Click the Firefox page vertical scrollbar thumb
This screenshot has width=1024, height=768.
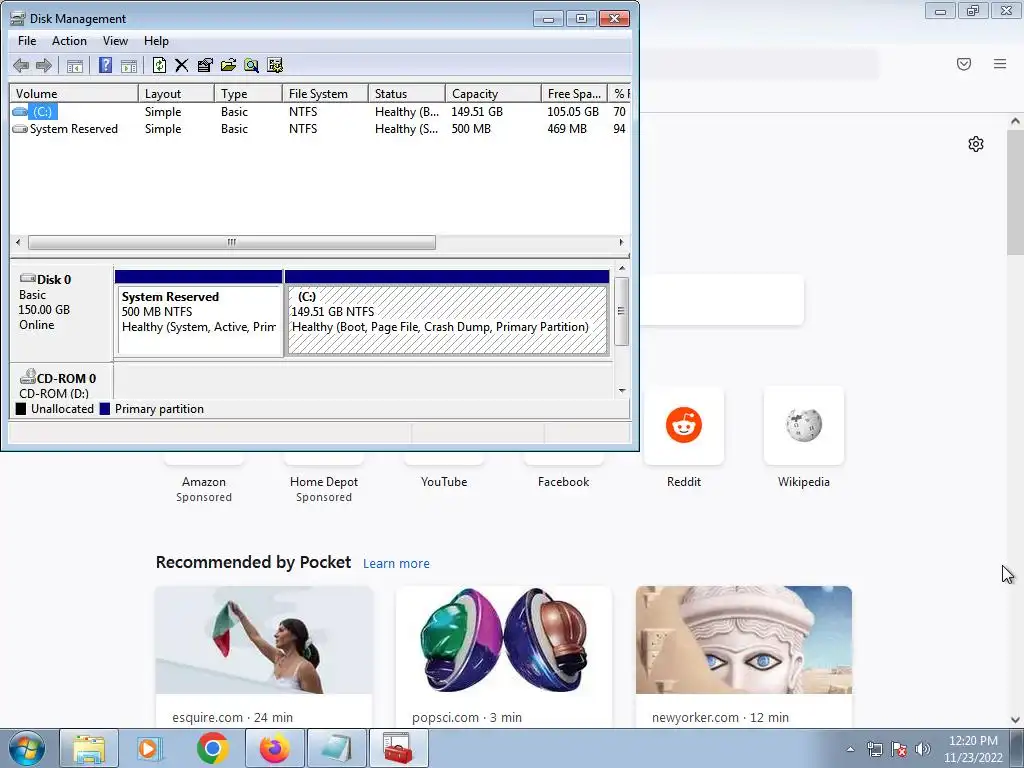click(1016, 193)
